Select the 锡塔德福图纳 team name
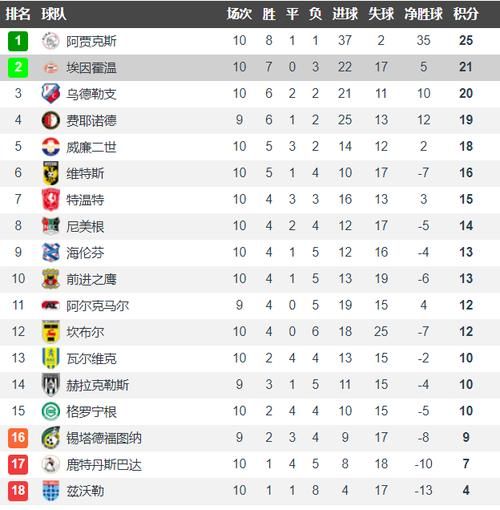The width and height of the screenshot is (500, 510). 104,438
